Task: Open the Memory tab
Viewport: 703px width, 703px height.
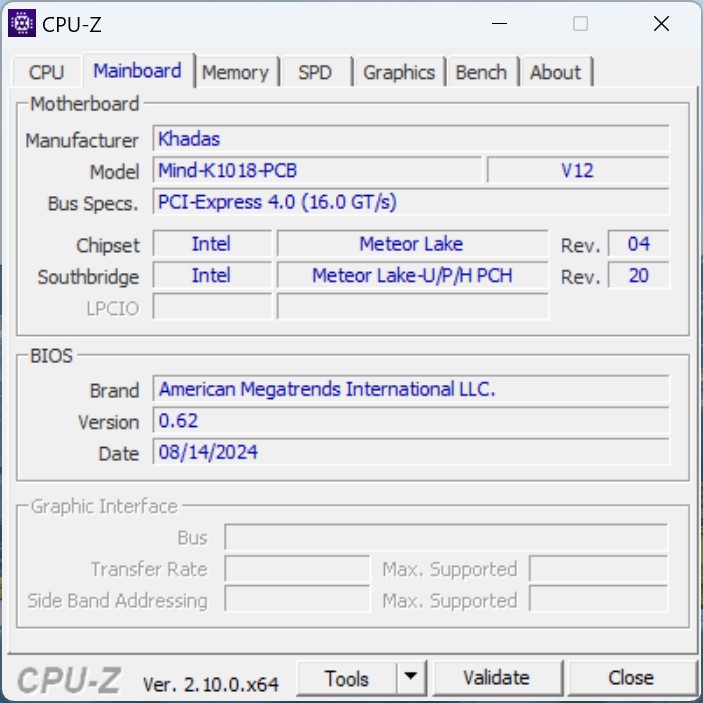Action: tap(235, 72)
